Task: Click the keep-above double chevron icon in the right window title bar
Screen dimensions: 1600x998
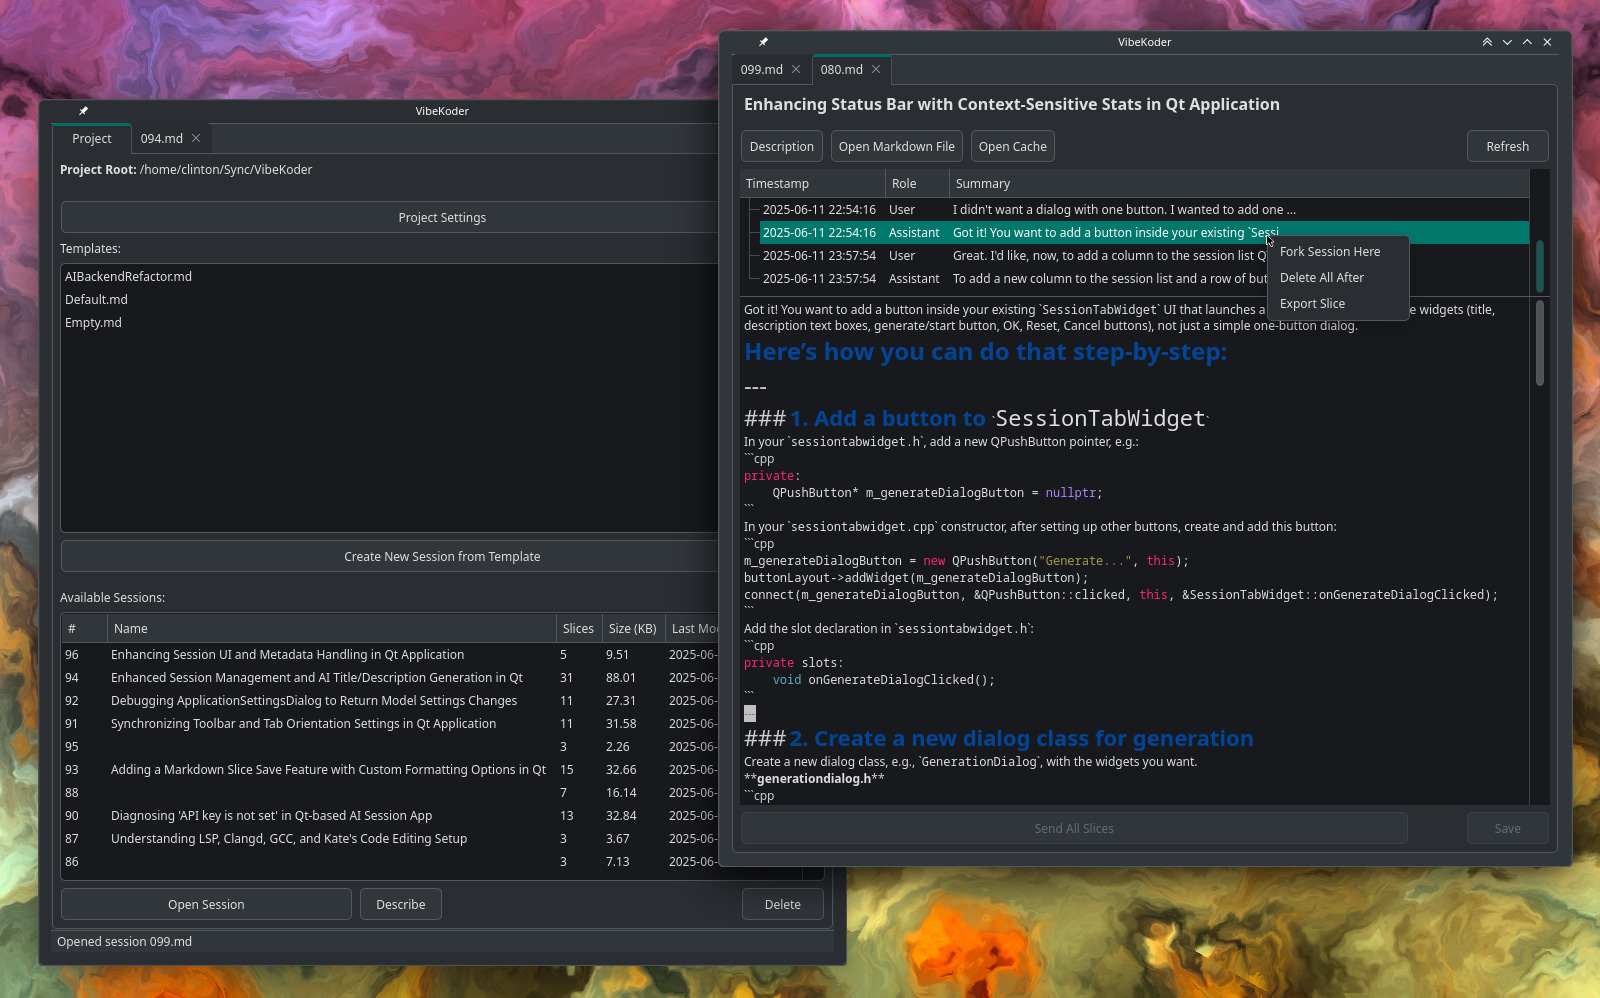Action: (x=1487, y=42)
